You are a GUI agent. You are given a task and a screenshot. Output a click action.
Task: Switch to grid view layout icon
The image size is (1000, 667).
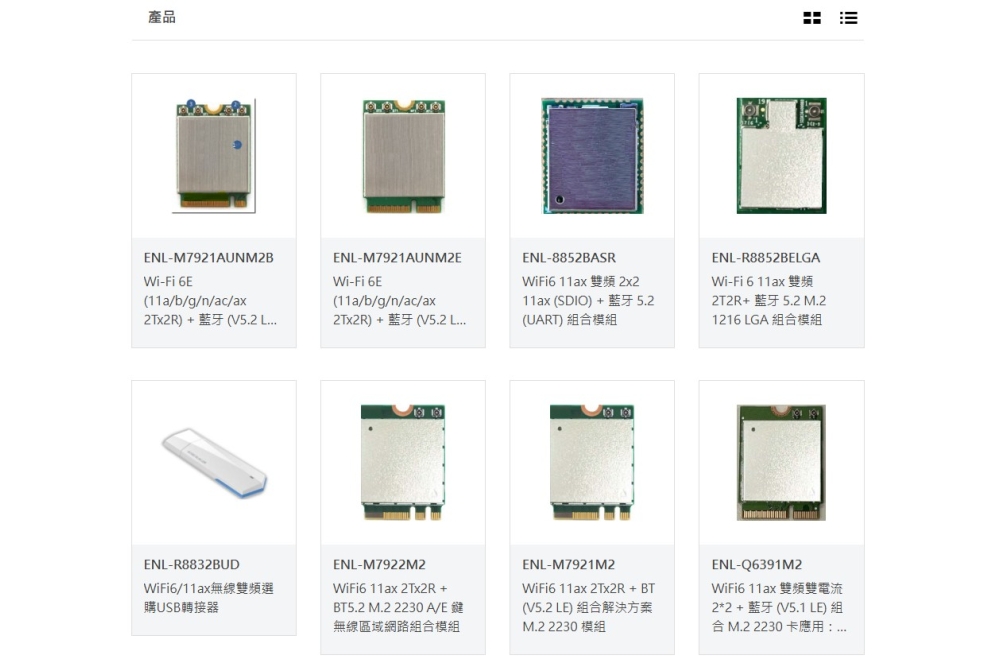812,18
